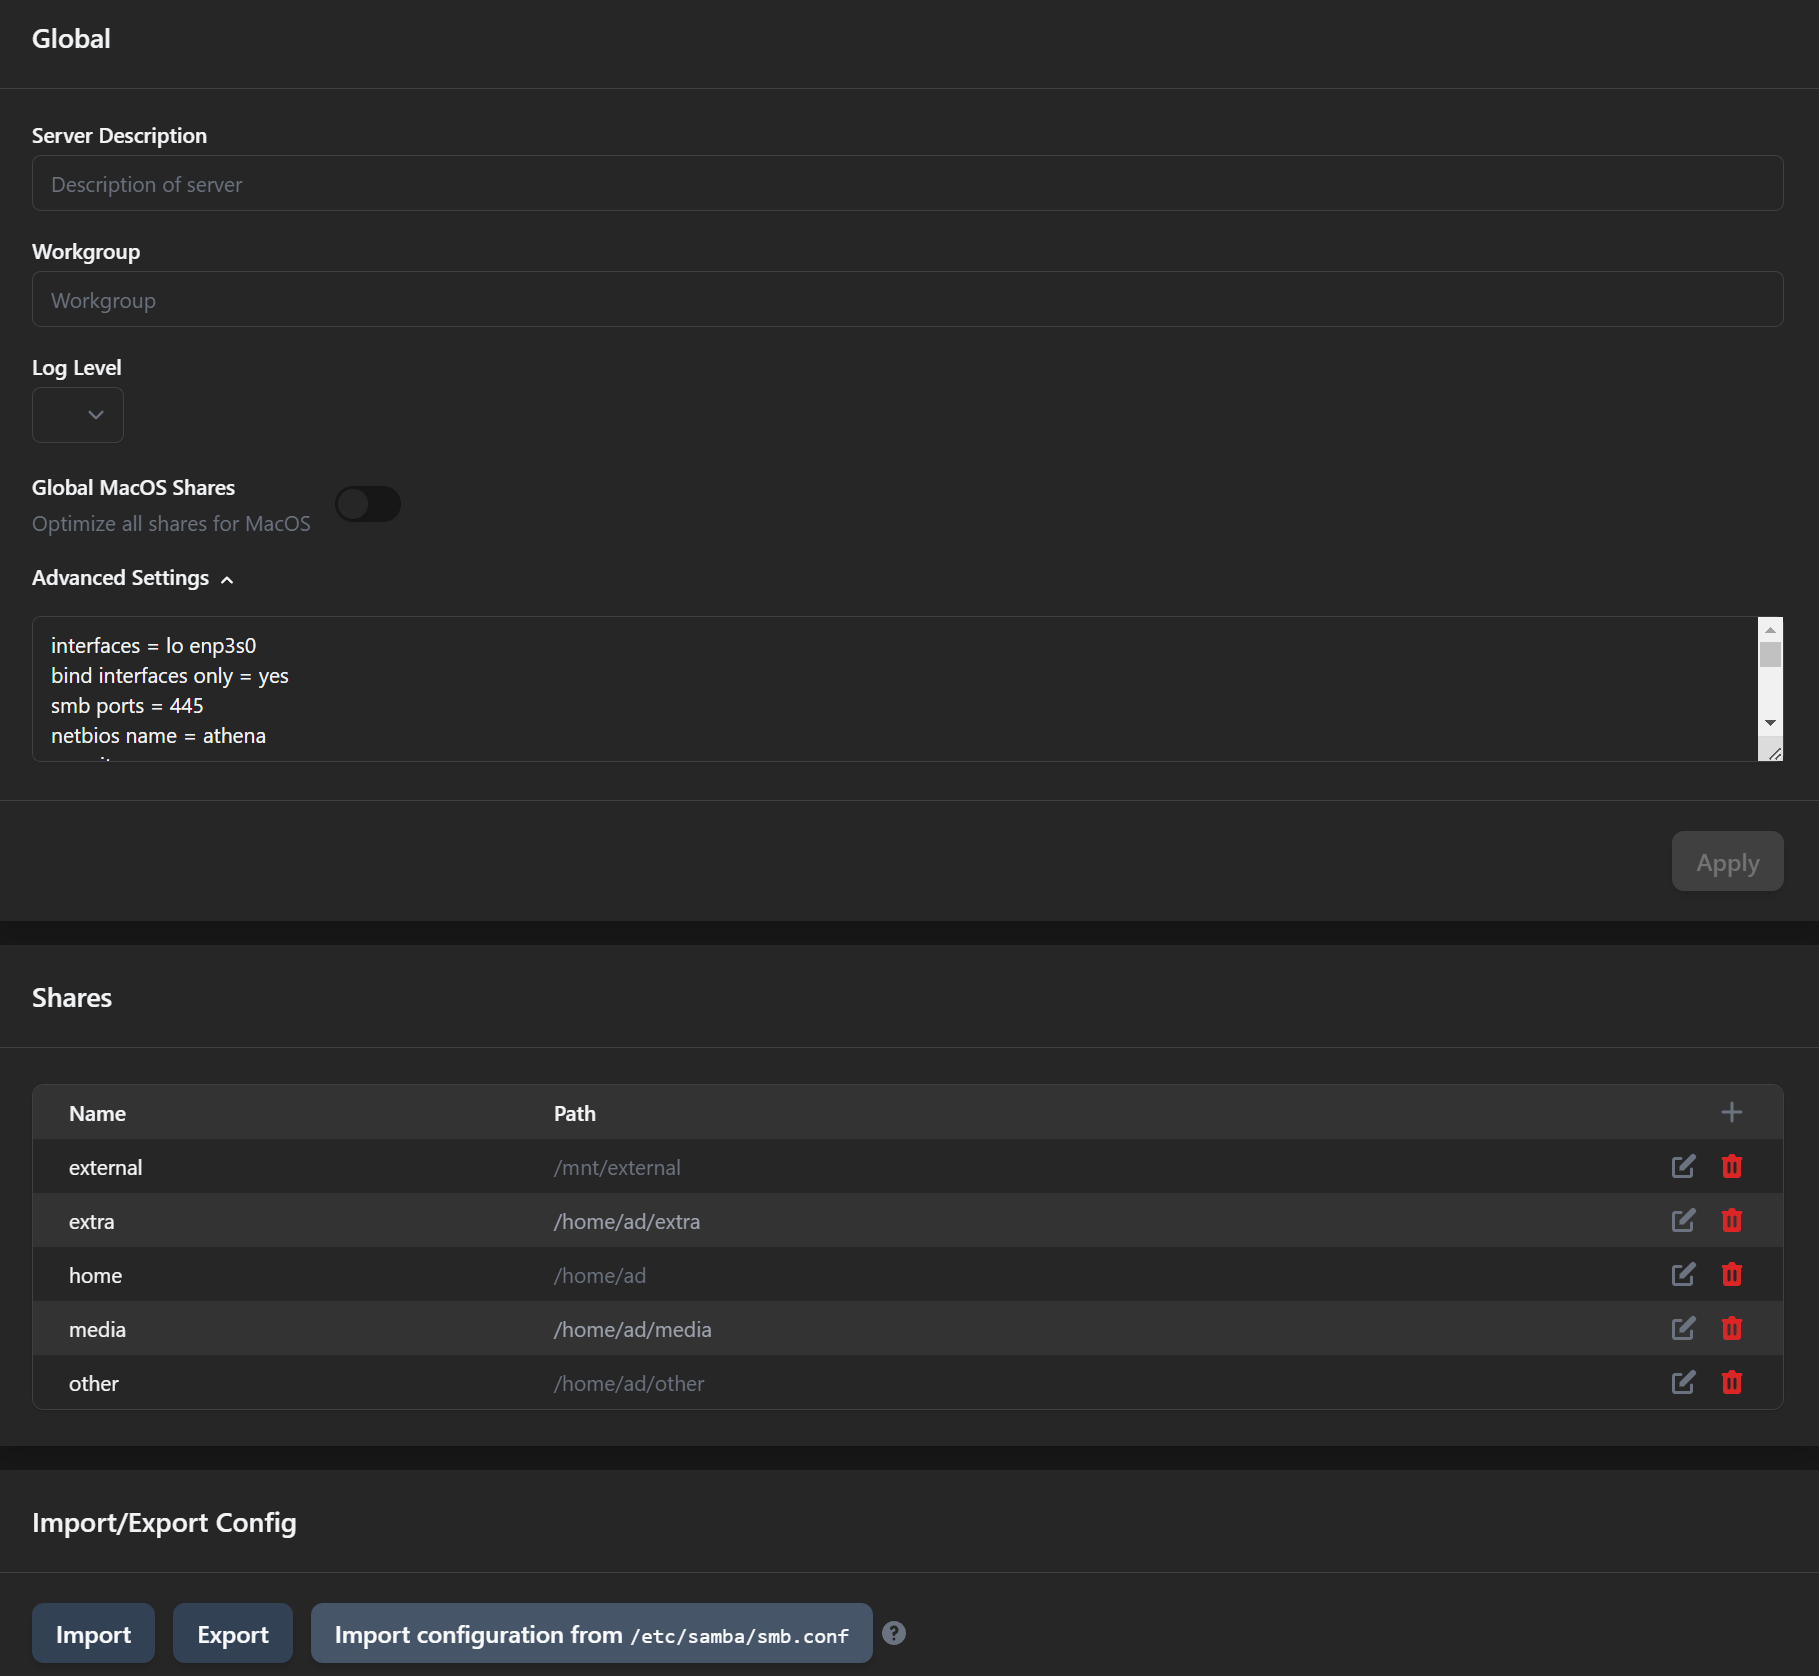Viewport: 1819px width, 1676px height.
Task: Delete the external share
Action: click(x=1733, y=1166)
